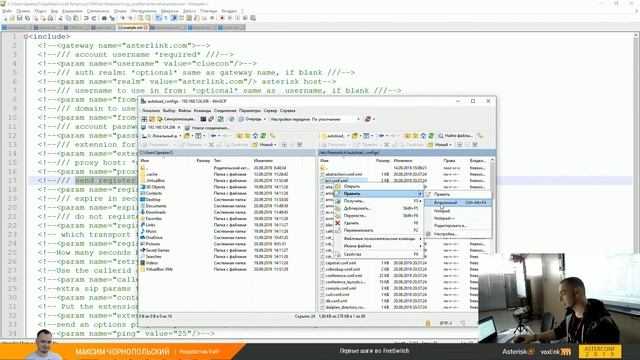
Task: Select the highlighted internal editor submenu entry
Action: click(x=458, y=202)
